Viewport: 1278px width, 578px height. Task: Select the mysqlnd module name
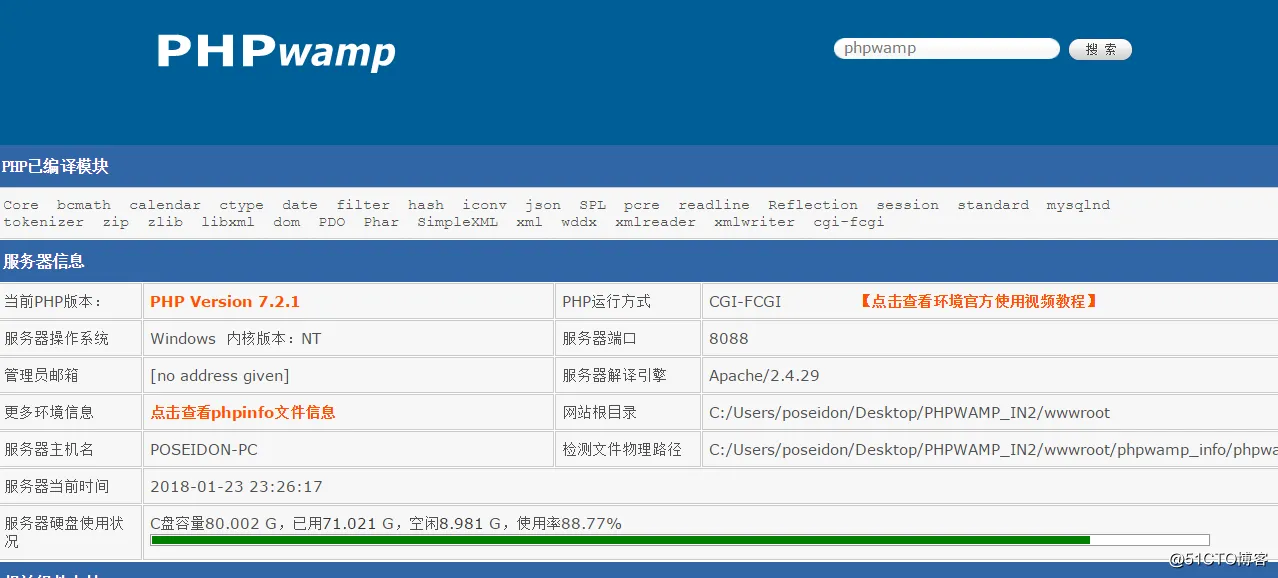1078,205
